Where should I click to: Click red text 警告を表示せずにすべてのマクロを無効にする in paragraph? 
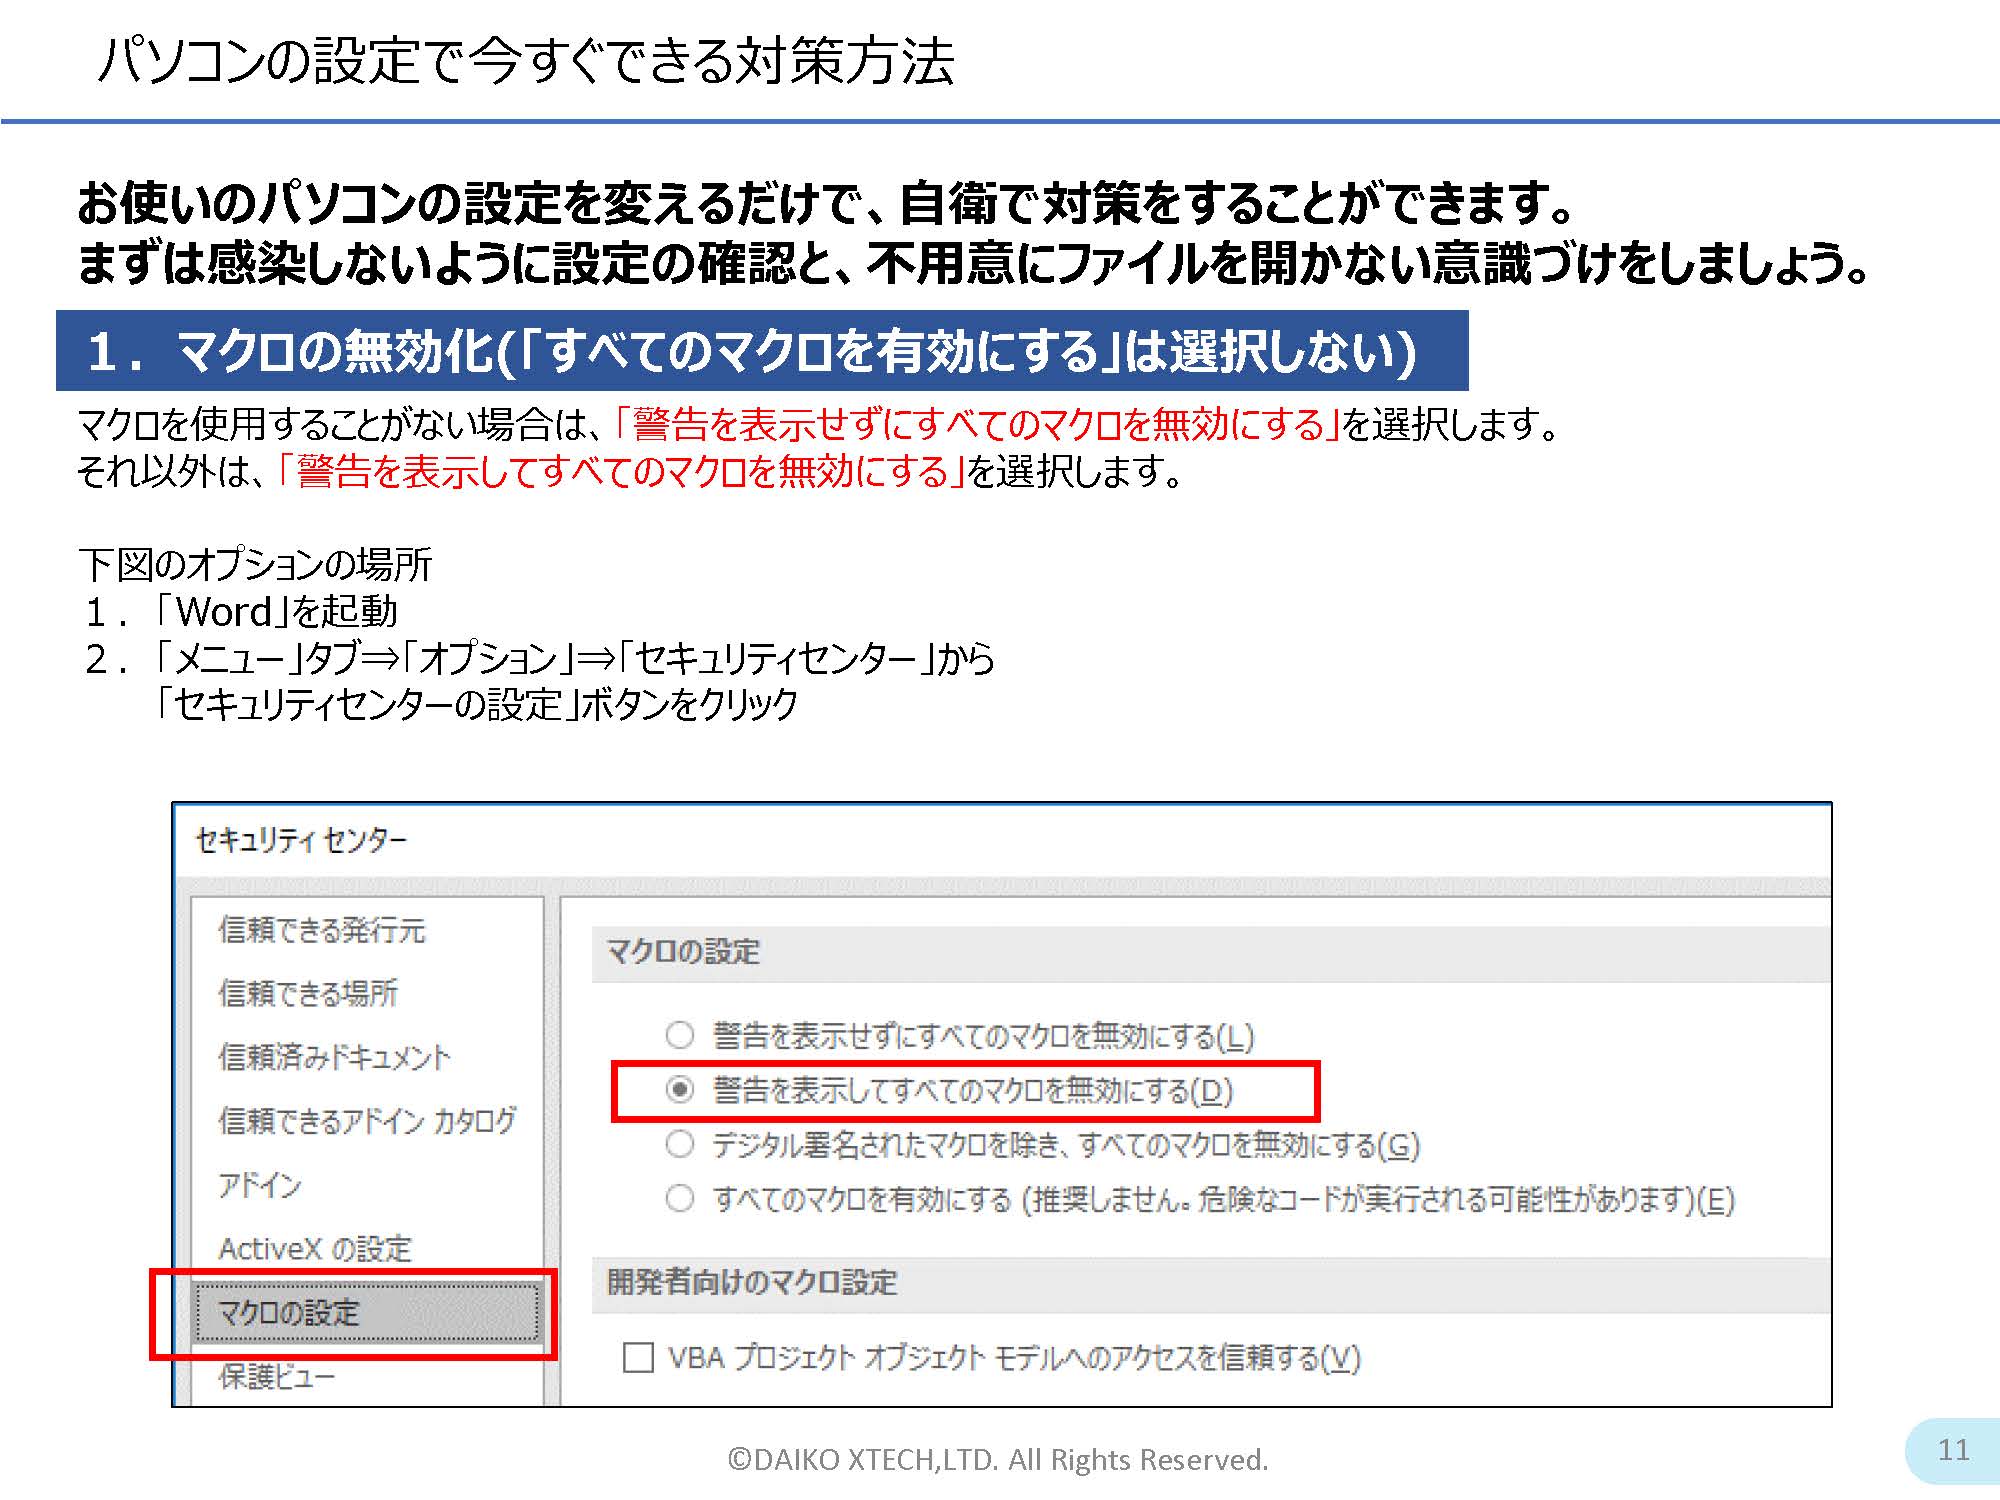[977, 425]
